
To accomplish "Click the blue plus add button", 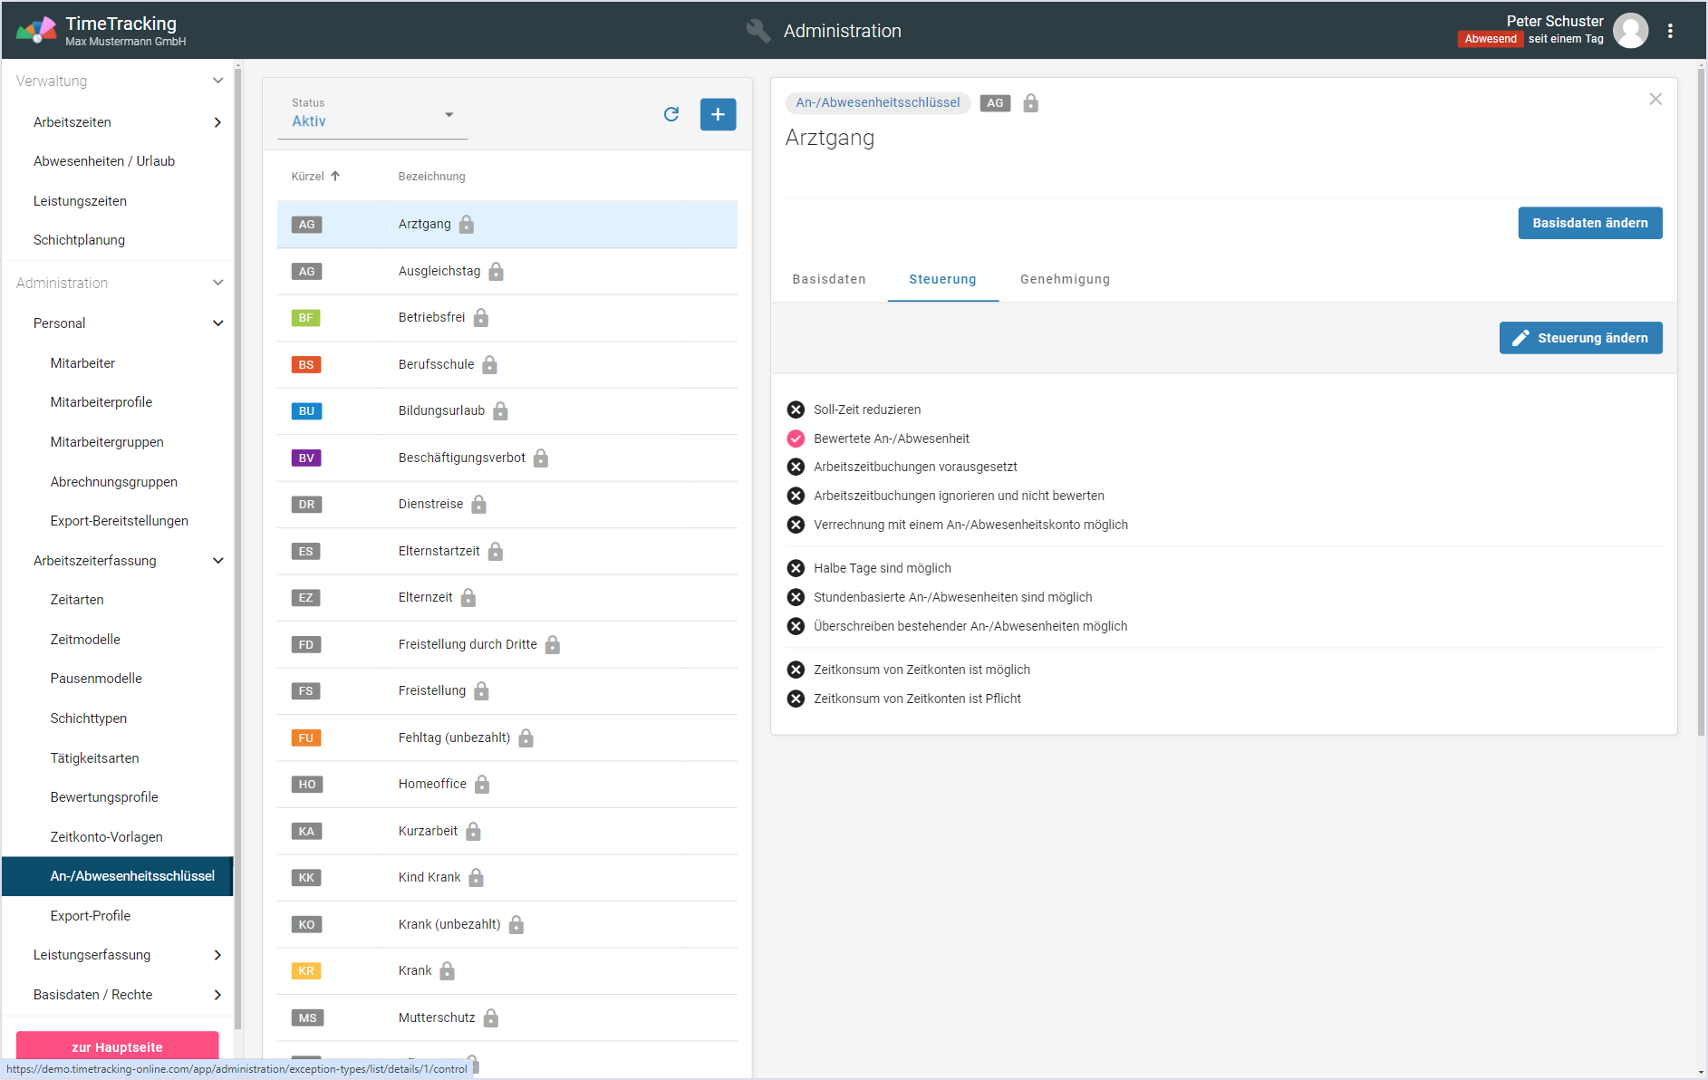I will [717, 114].
